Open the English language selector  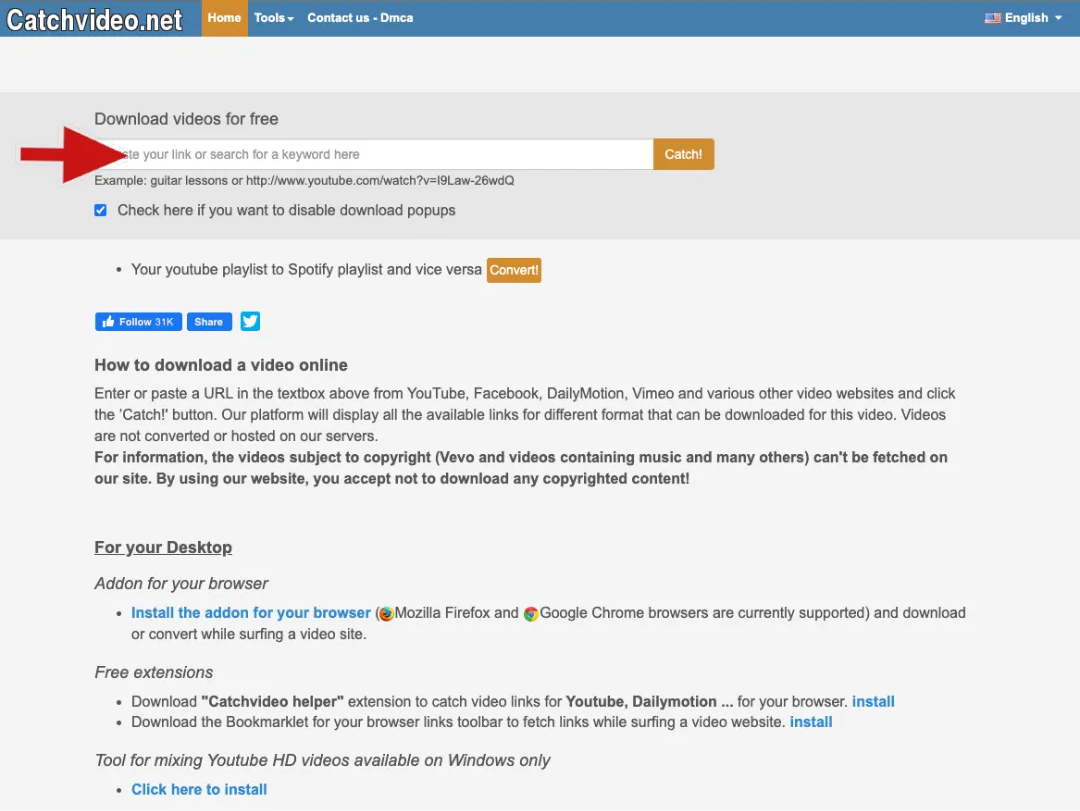(x=1024, y=18)
